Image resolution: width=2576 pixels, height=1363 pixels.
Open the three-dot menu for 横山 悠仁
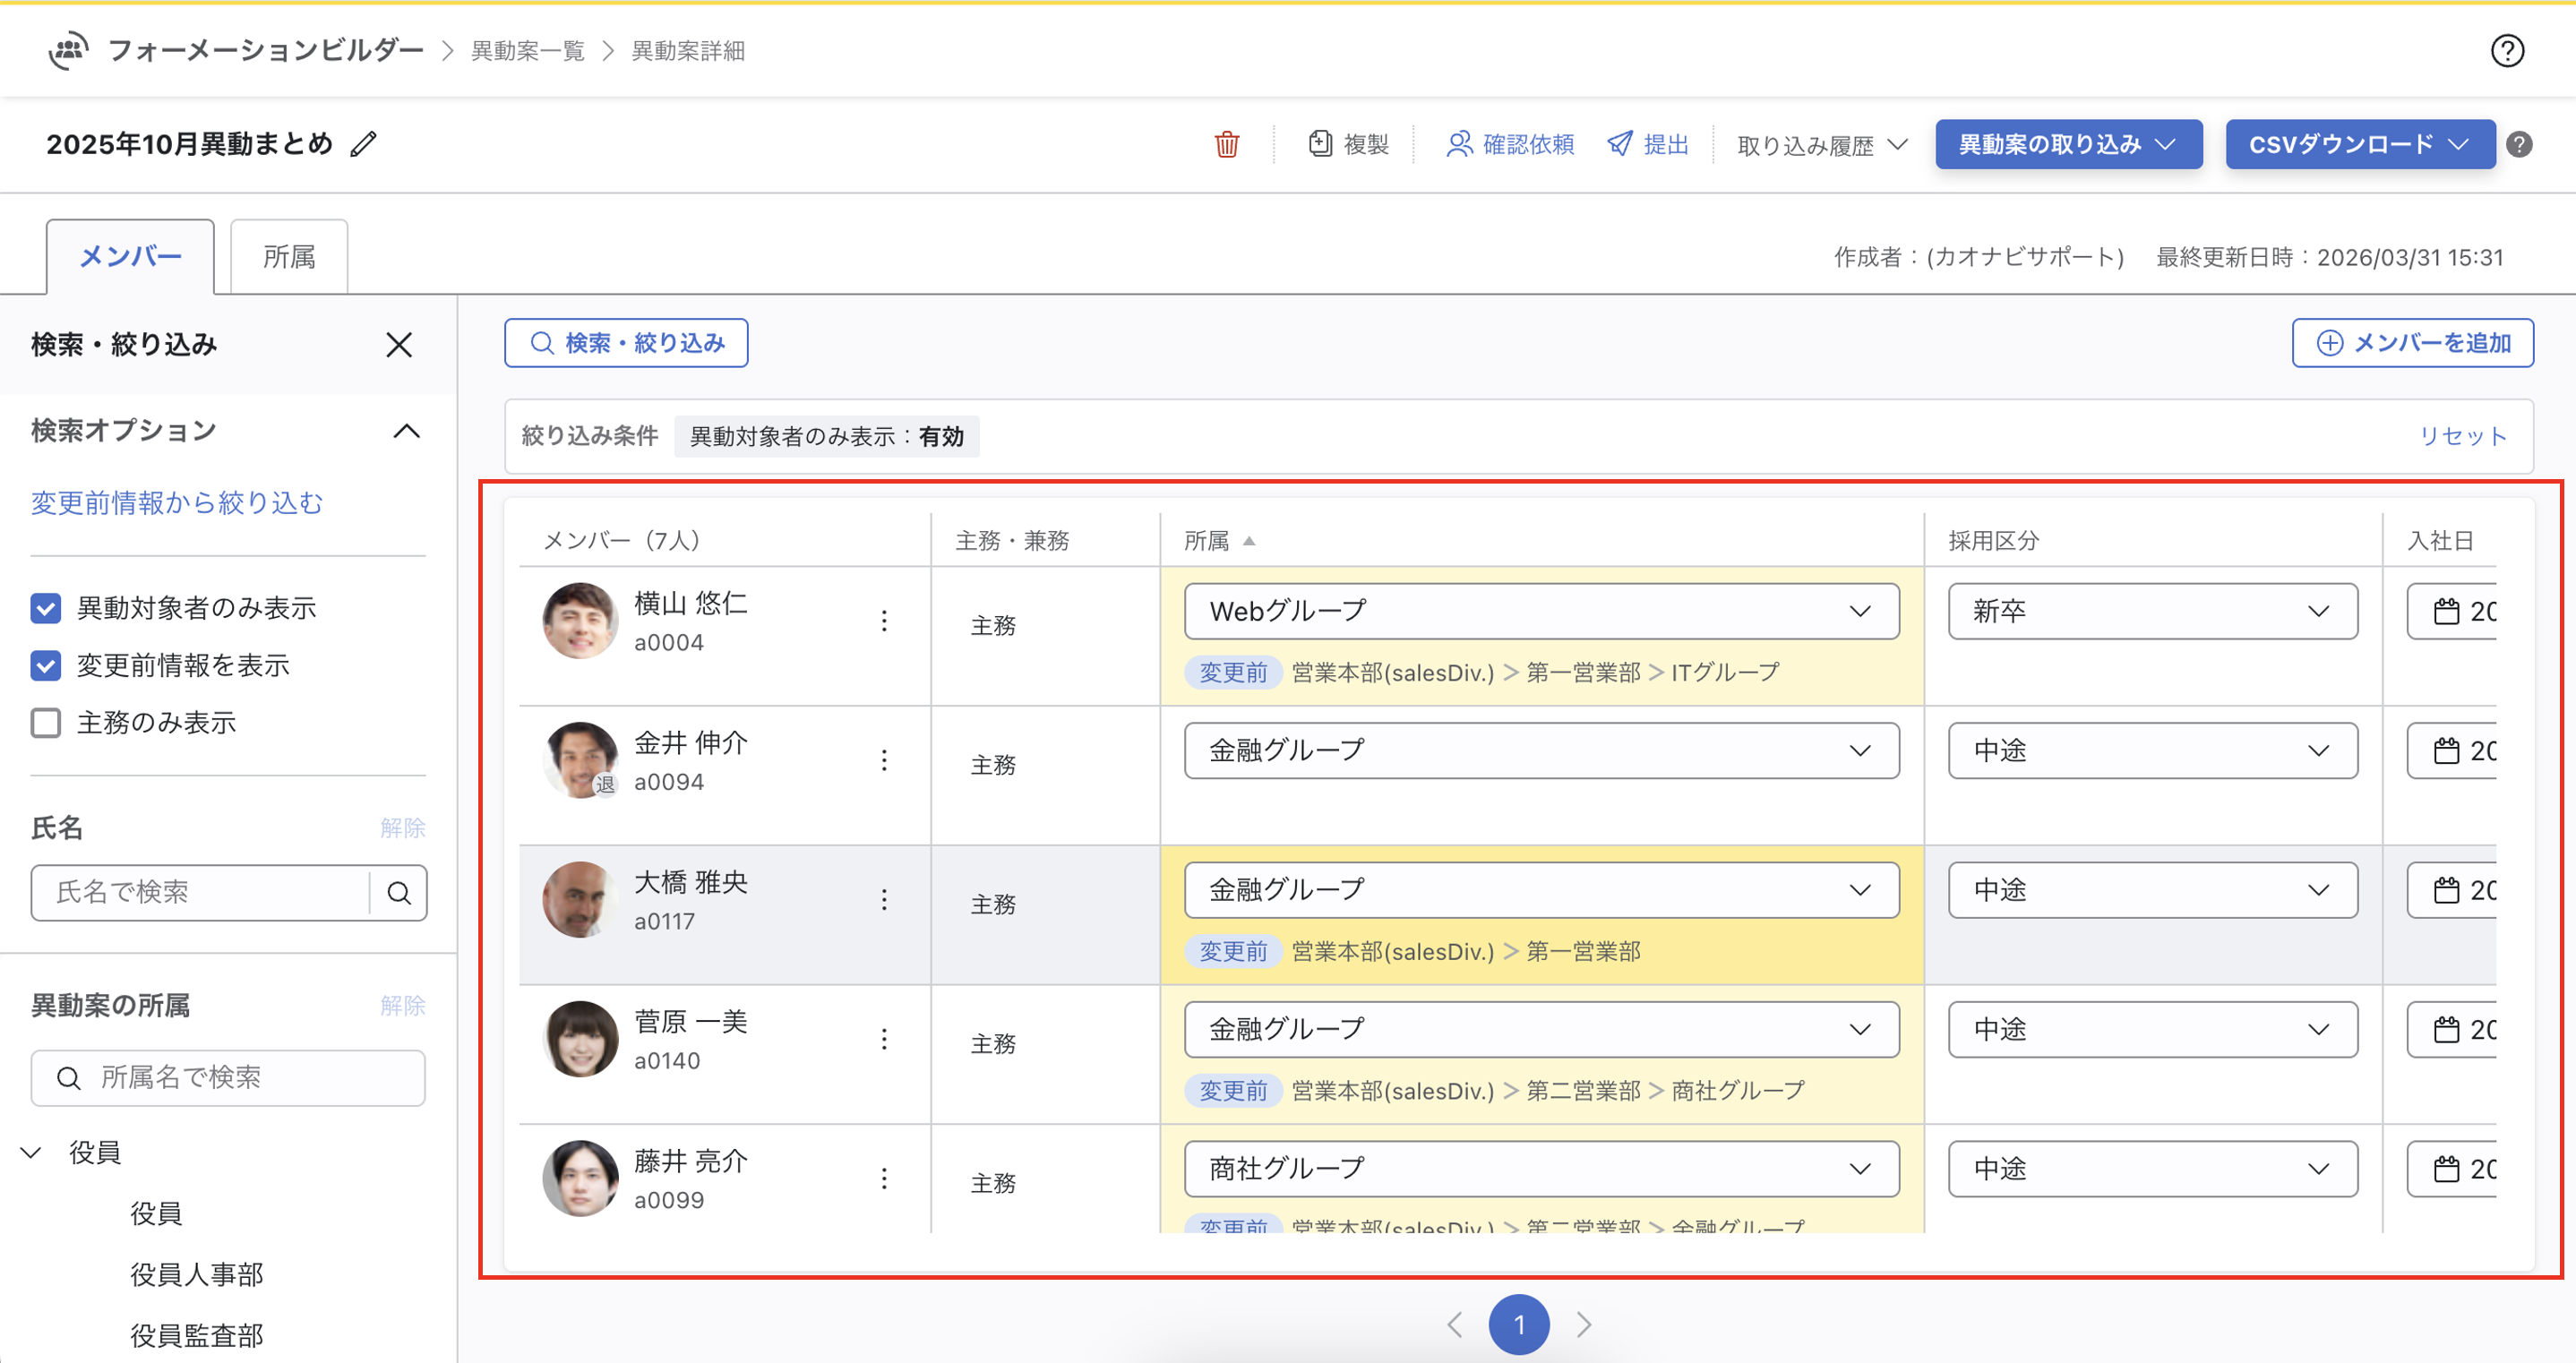pos(884,621)
